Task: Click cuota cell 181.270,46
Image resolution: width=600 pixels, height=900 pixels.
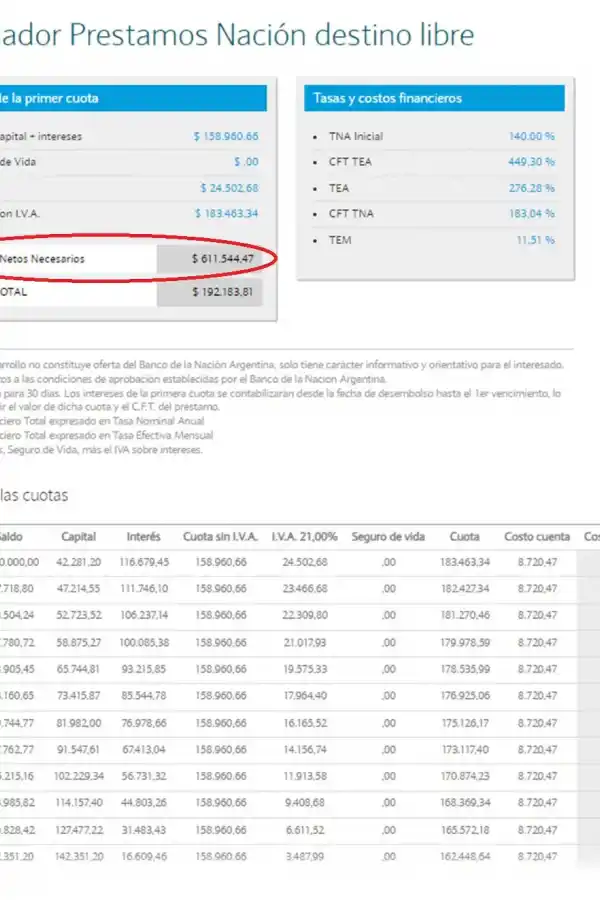Action: [x=465, y=615]
